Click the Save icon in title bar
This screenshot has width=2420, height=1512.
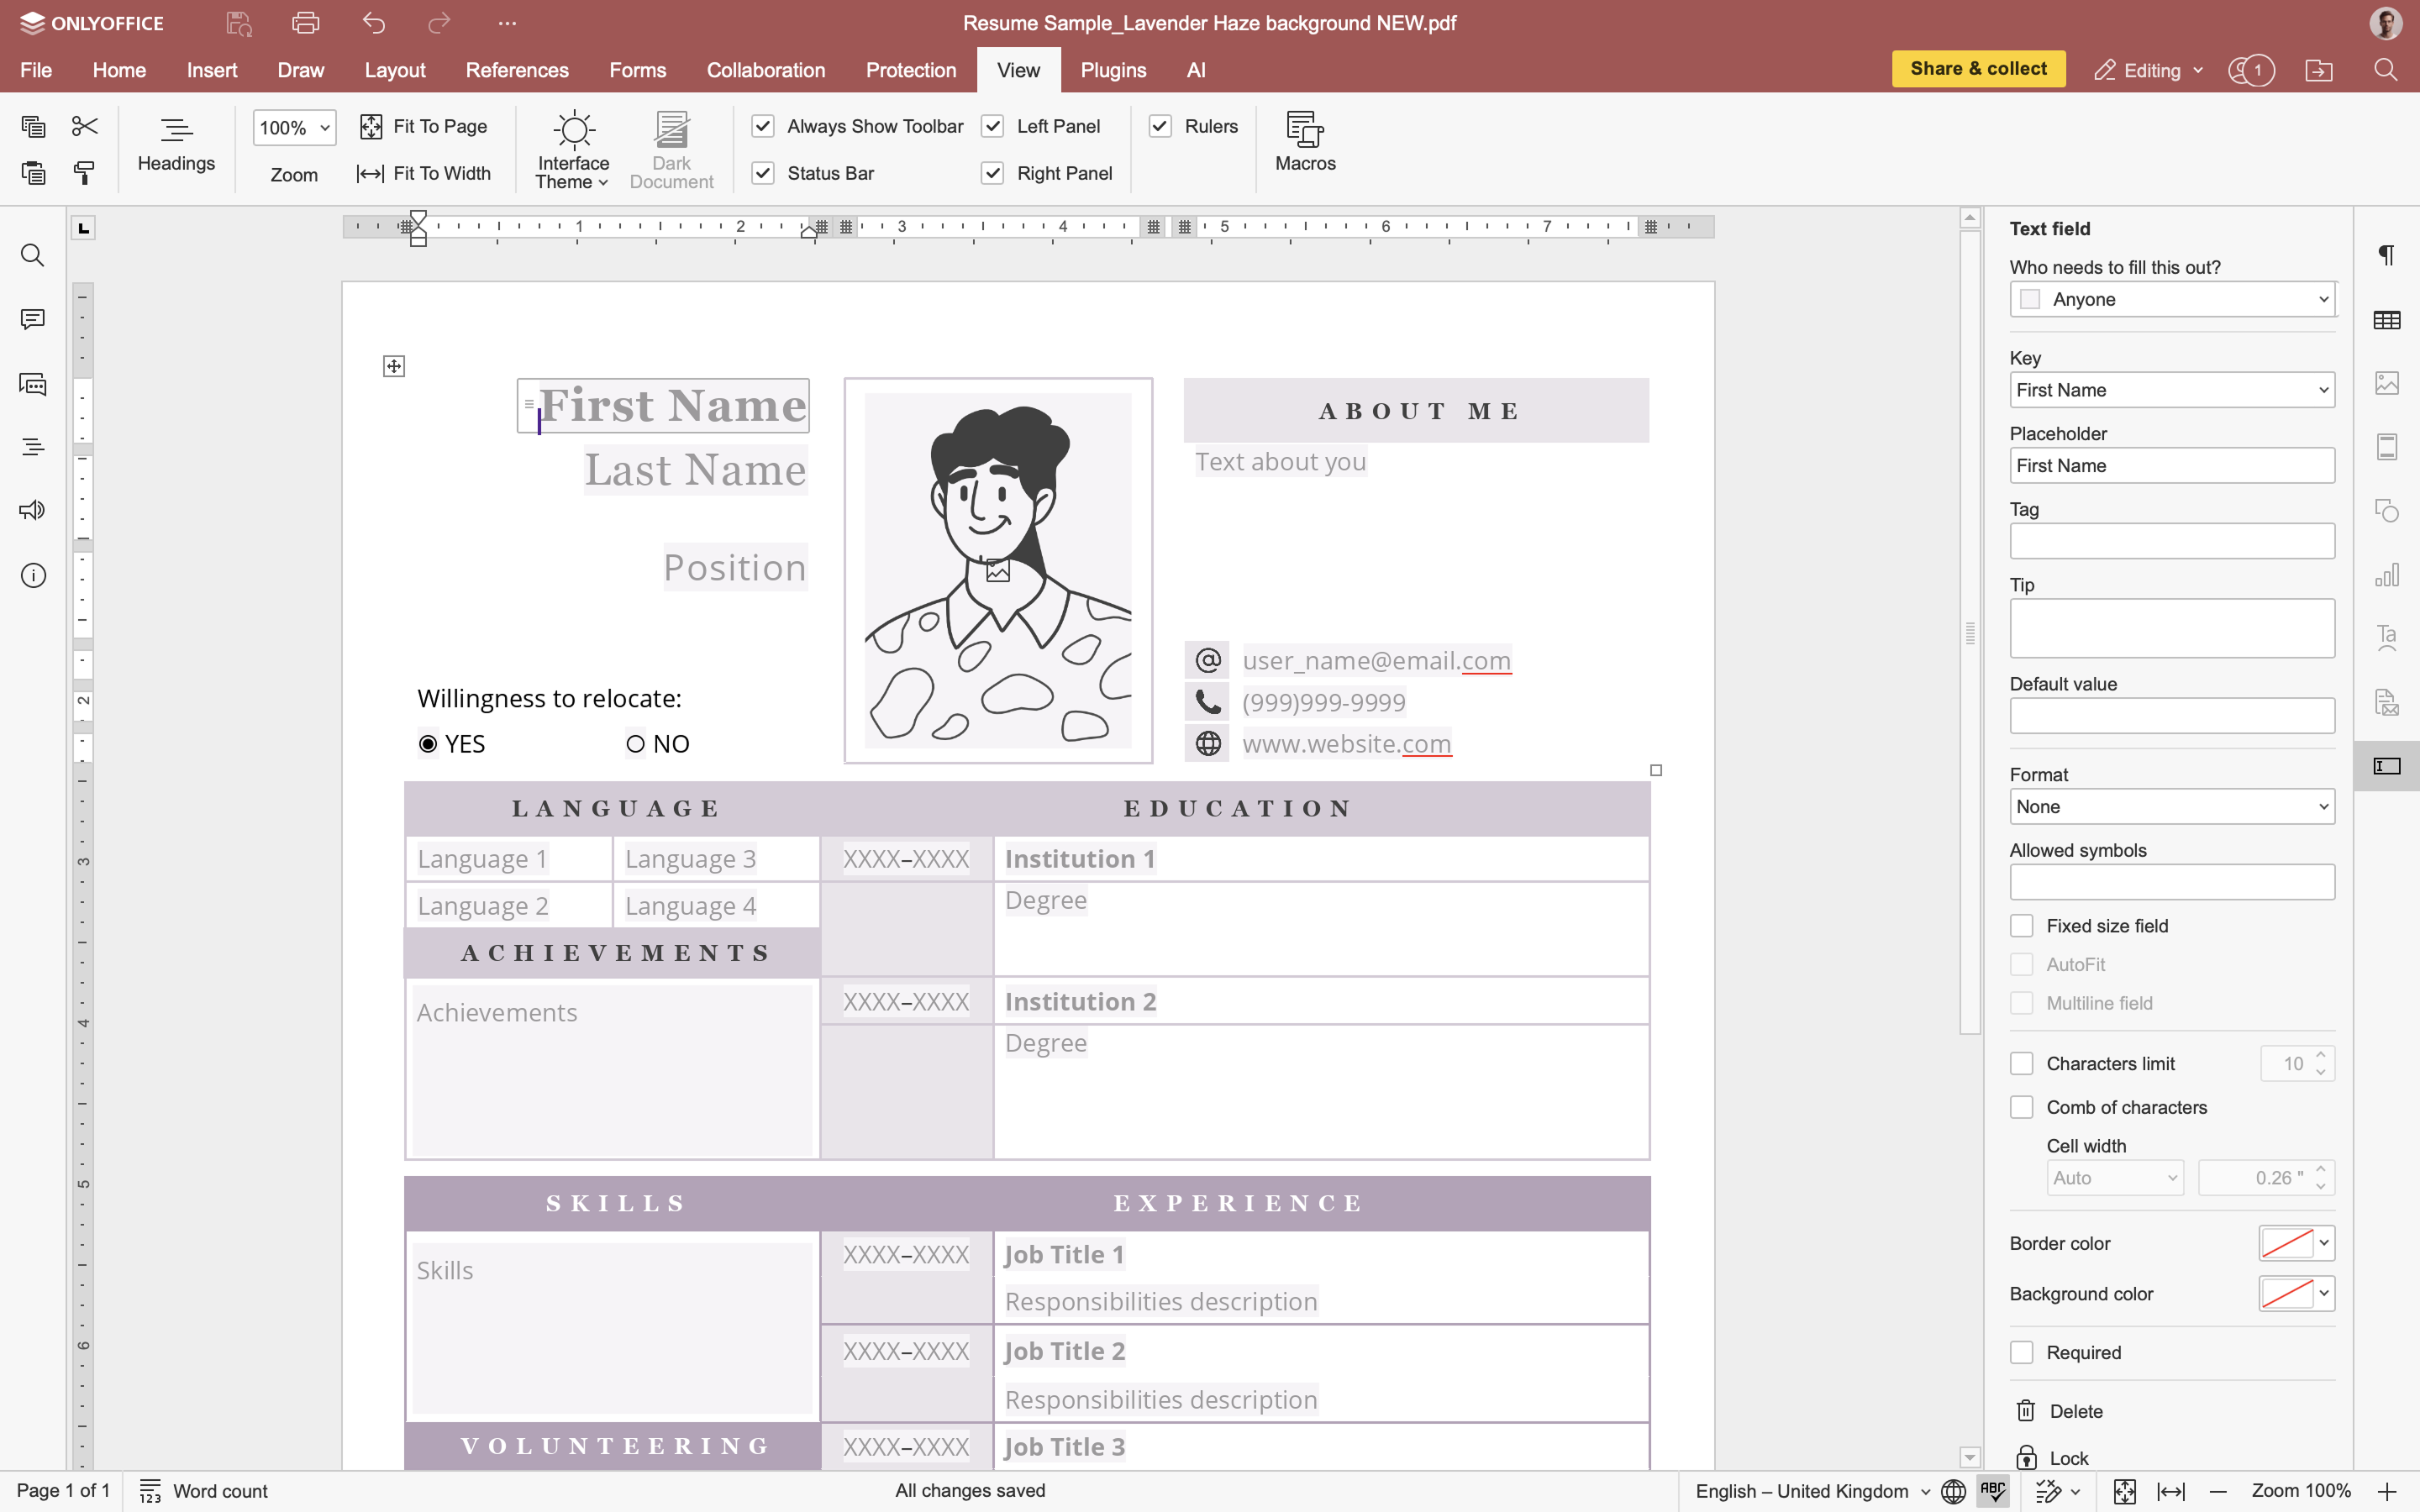click(x=239, y=23)
